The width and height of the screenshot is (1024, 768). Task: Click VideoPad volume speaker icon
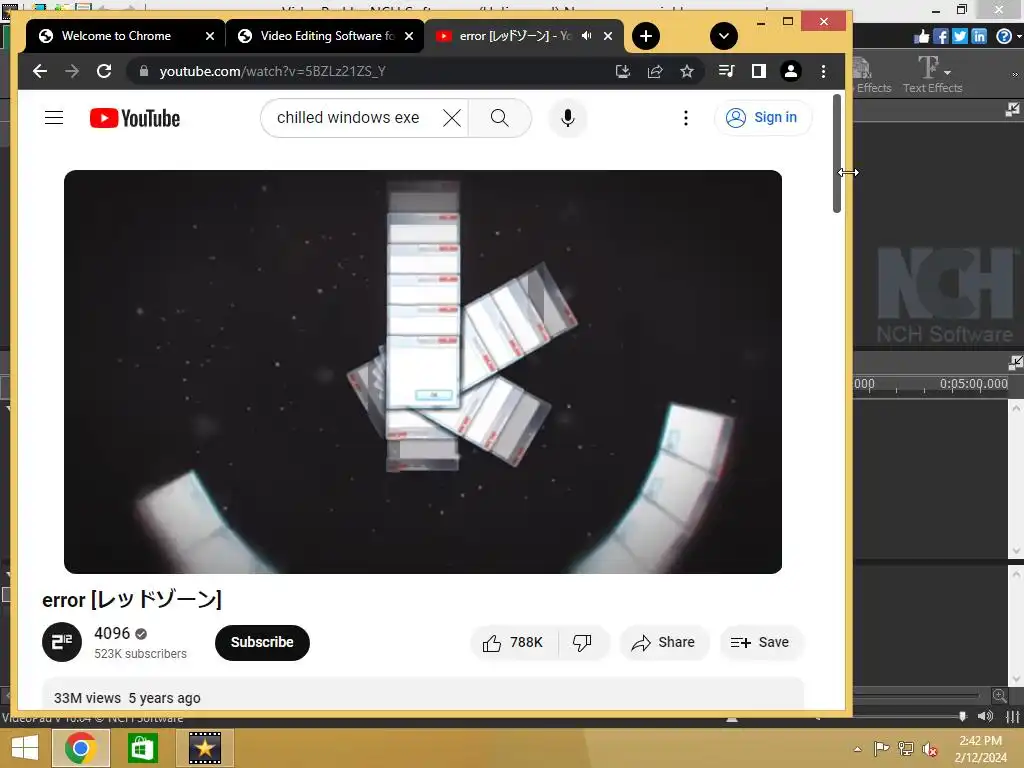point(985,716)
